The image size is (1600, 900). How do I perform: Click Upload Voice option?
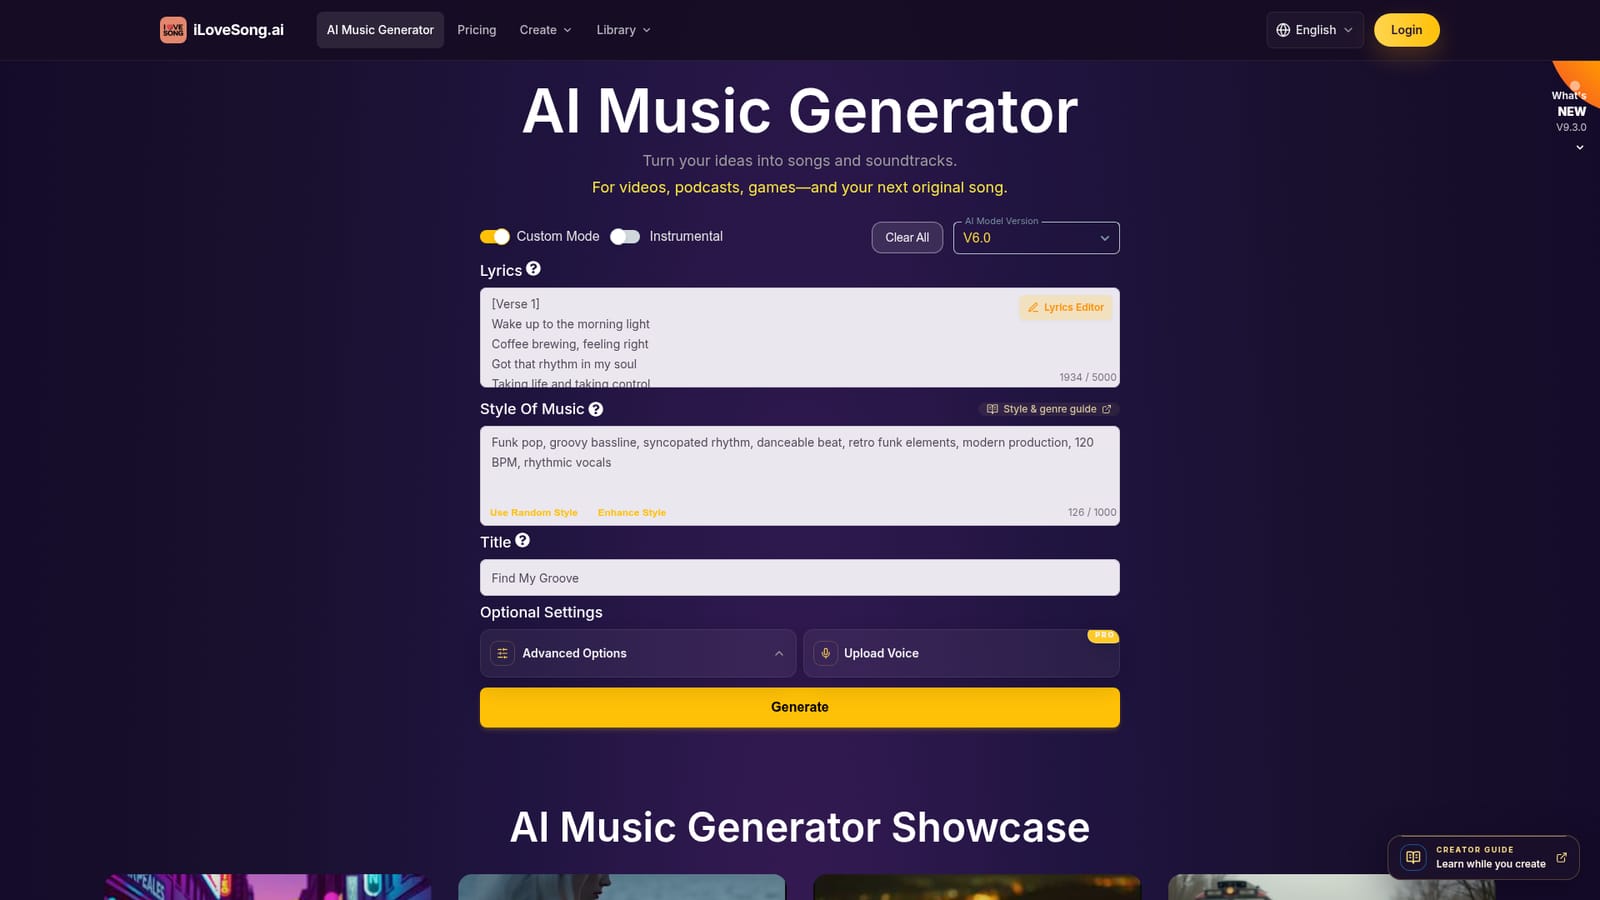pyautogui.click(x=961, y=653)
